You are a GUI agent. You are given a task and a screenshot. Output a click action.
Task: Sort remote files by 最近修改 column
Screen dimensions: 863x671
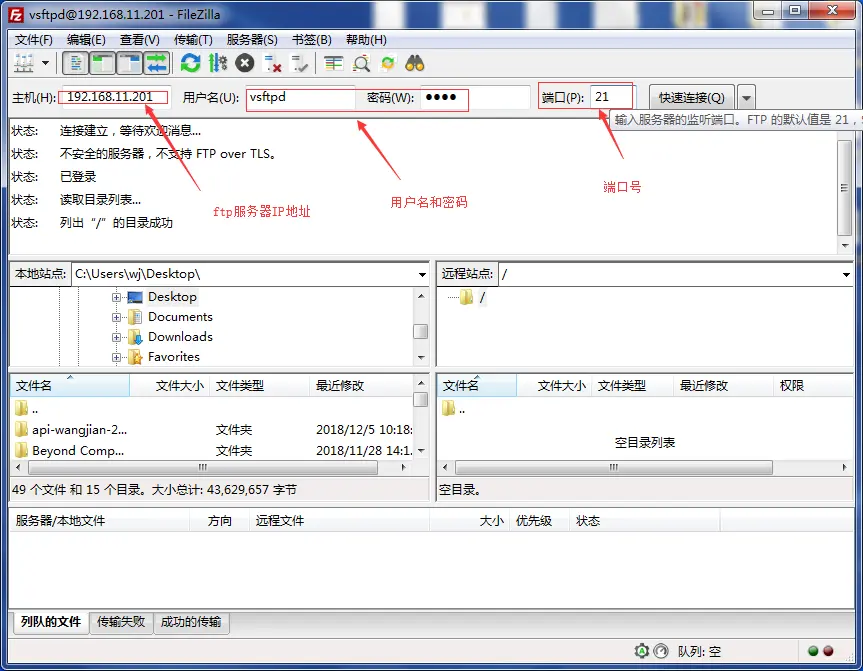pos(723,386)
